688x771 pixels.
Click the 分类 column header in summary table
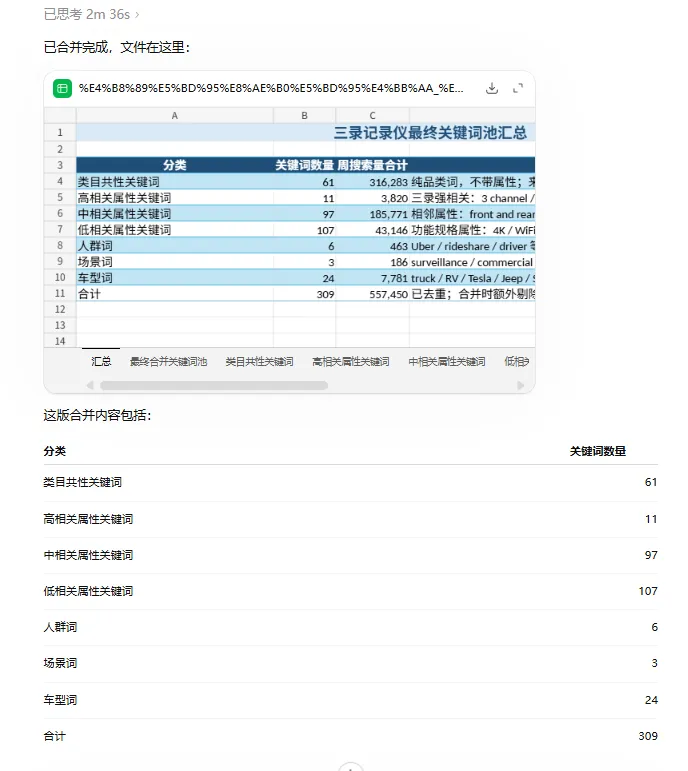coord(55,451)
